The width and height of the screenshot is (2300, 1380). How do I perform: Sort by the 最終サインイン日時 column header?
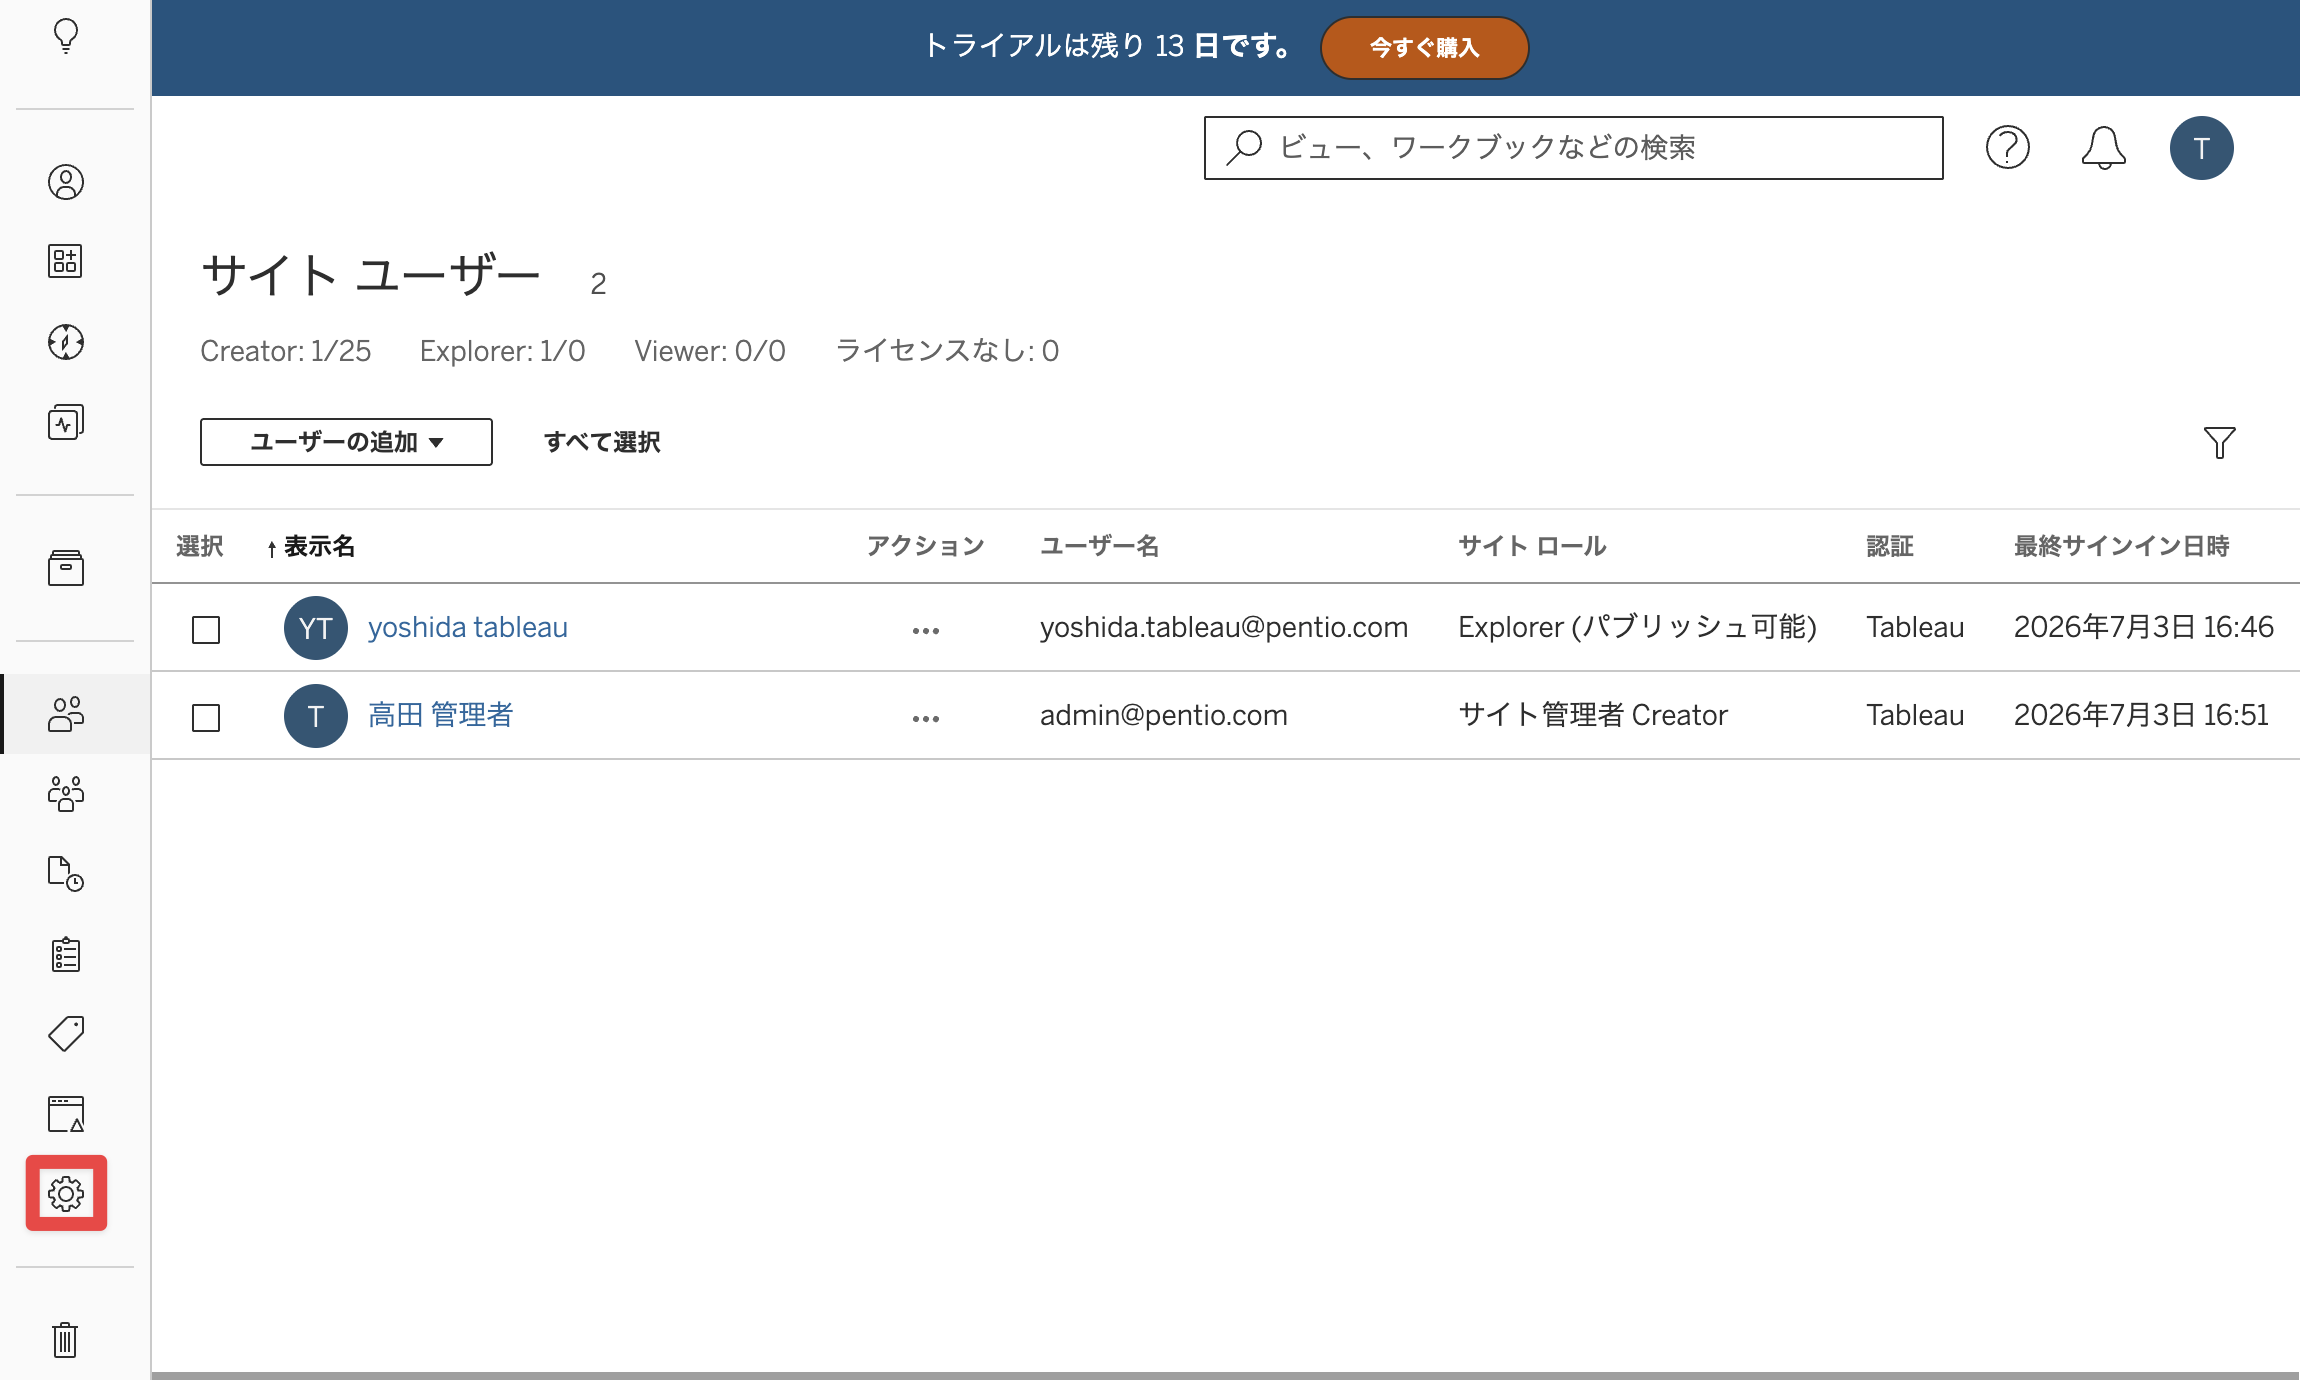coord(2121,546)
